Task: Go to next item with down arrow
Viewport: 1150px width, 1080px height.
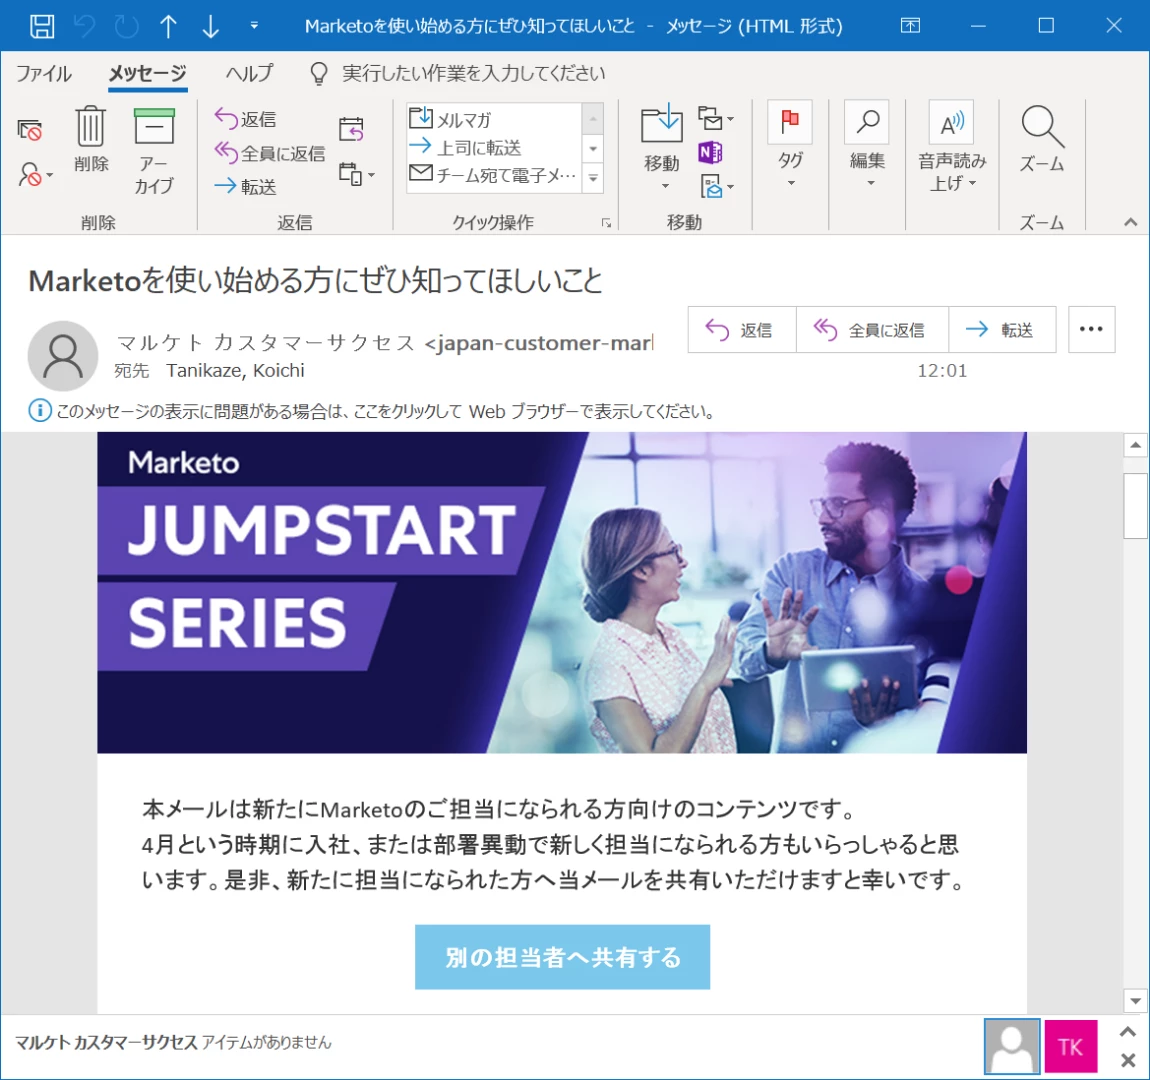Action: click(x=210, y=26)
